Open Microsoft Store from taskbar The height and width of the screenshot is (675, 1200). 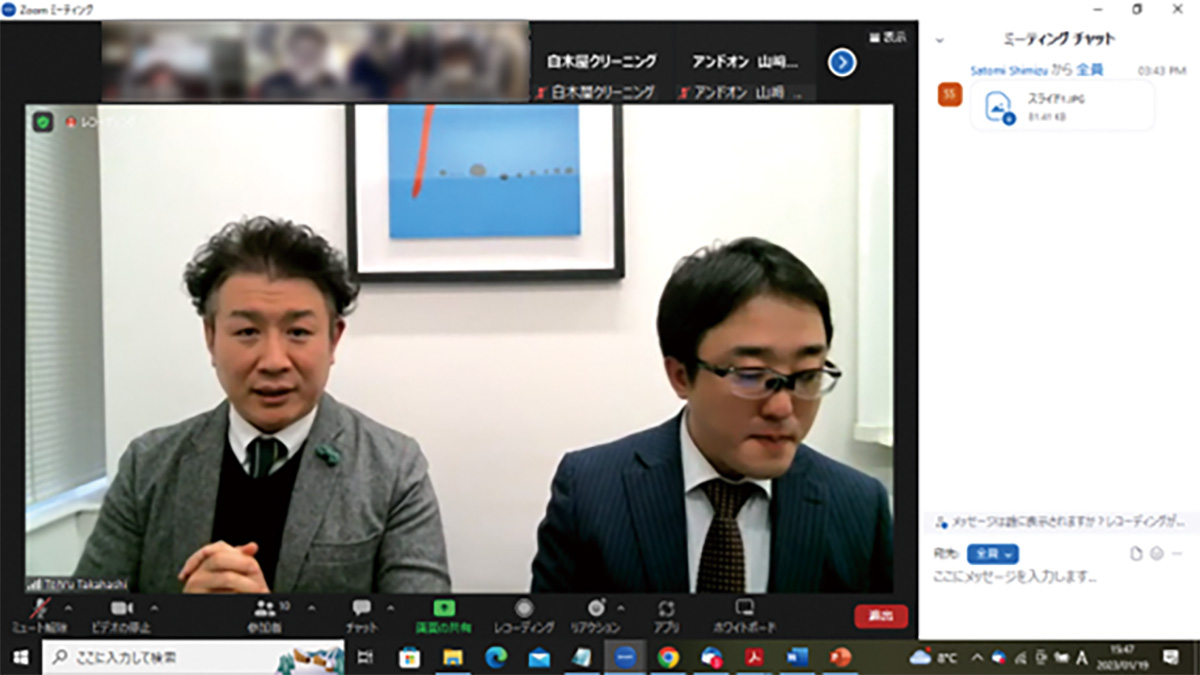409,657
